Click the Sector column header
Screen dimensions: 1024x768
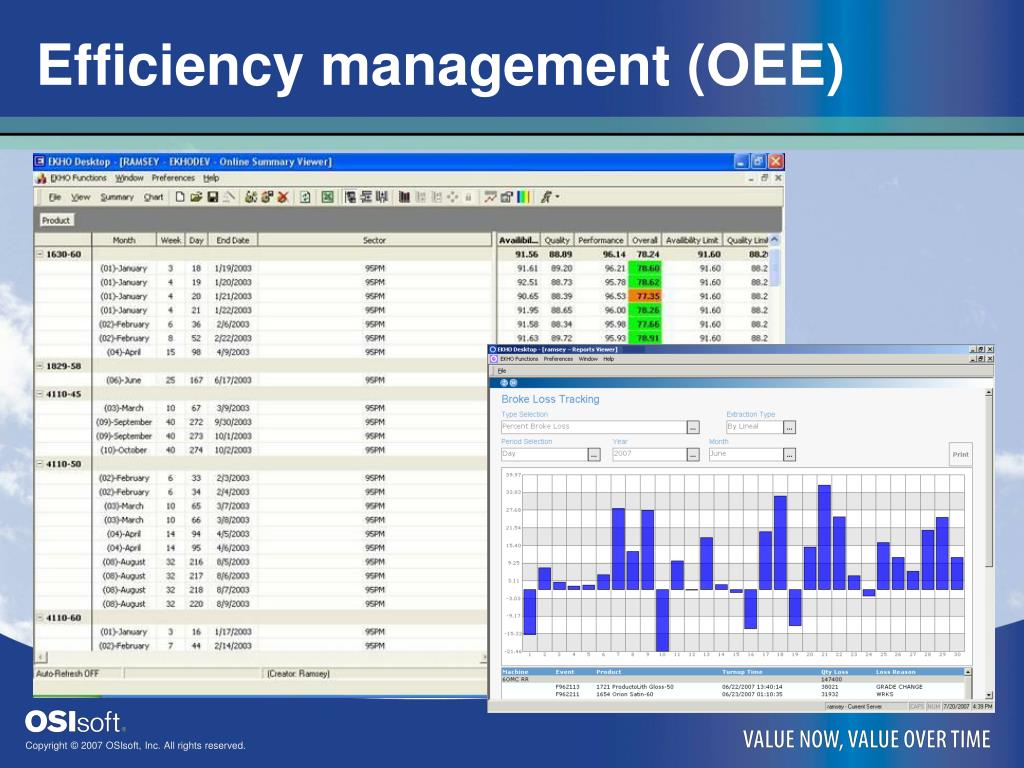tap(374, 240)
